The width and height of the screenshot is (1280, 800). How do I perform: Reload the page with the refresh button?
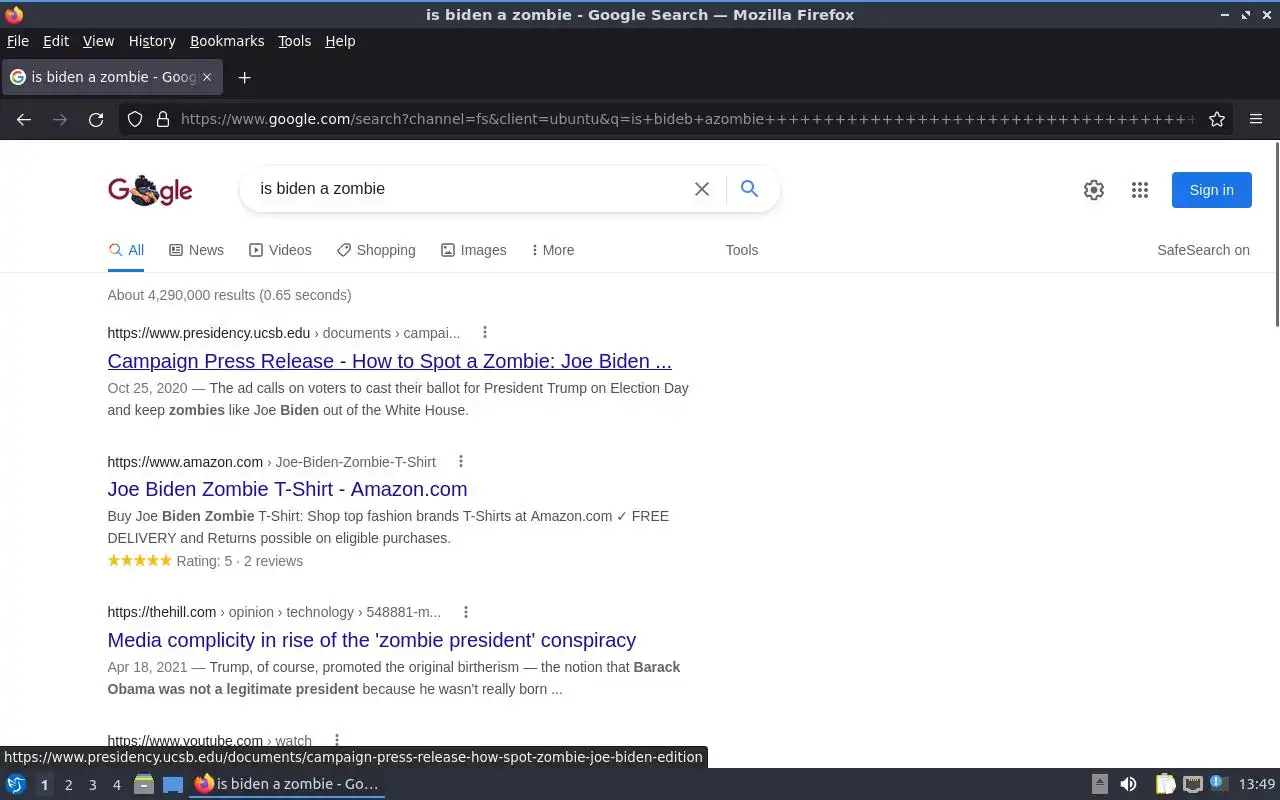coord(96,119)
